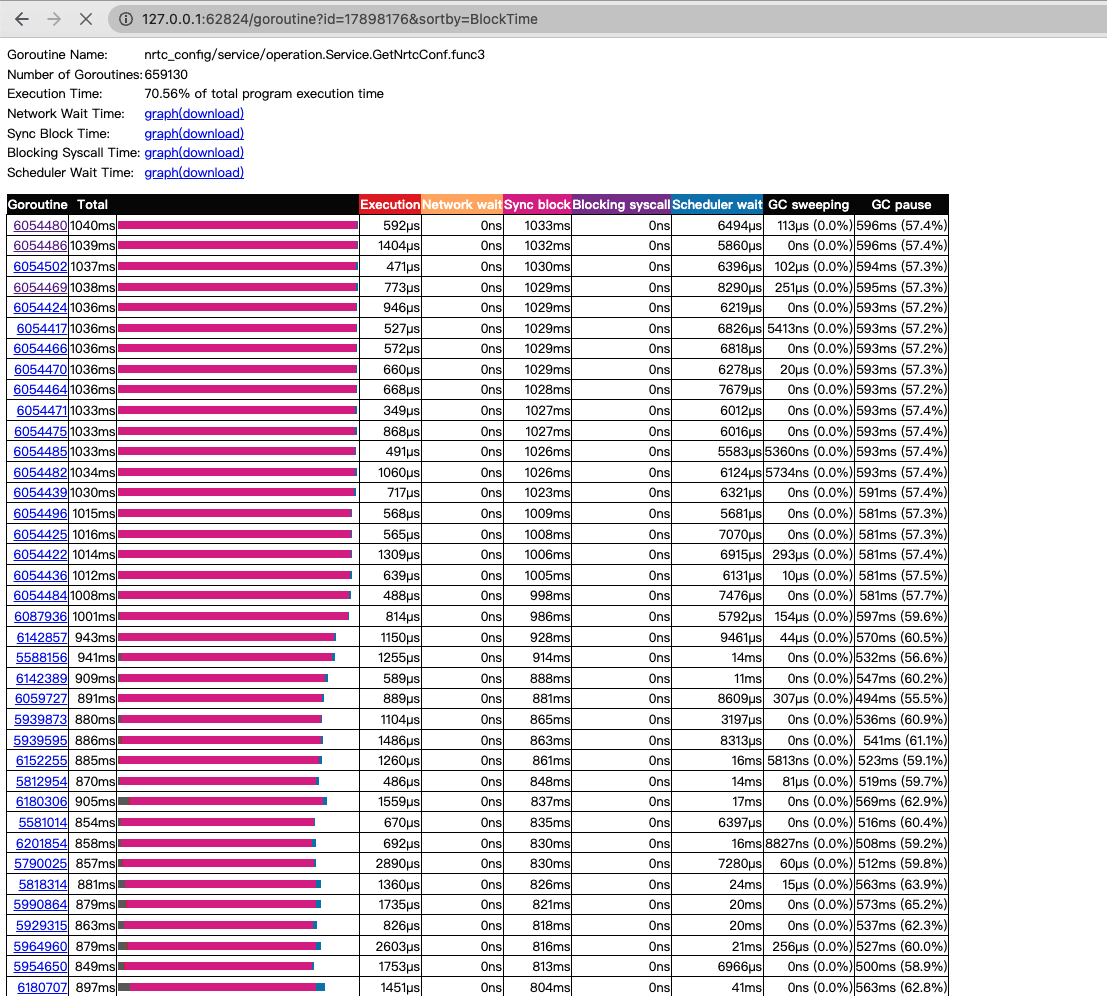The width and height of the screenshot is (1107, 996).
Task: Click the browser back arrow
Action: [x=21, y=19]
